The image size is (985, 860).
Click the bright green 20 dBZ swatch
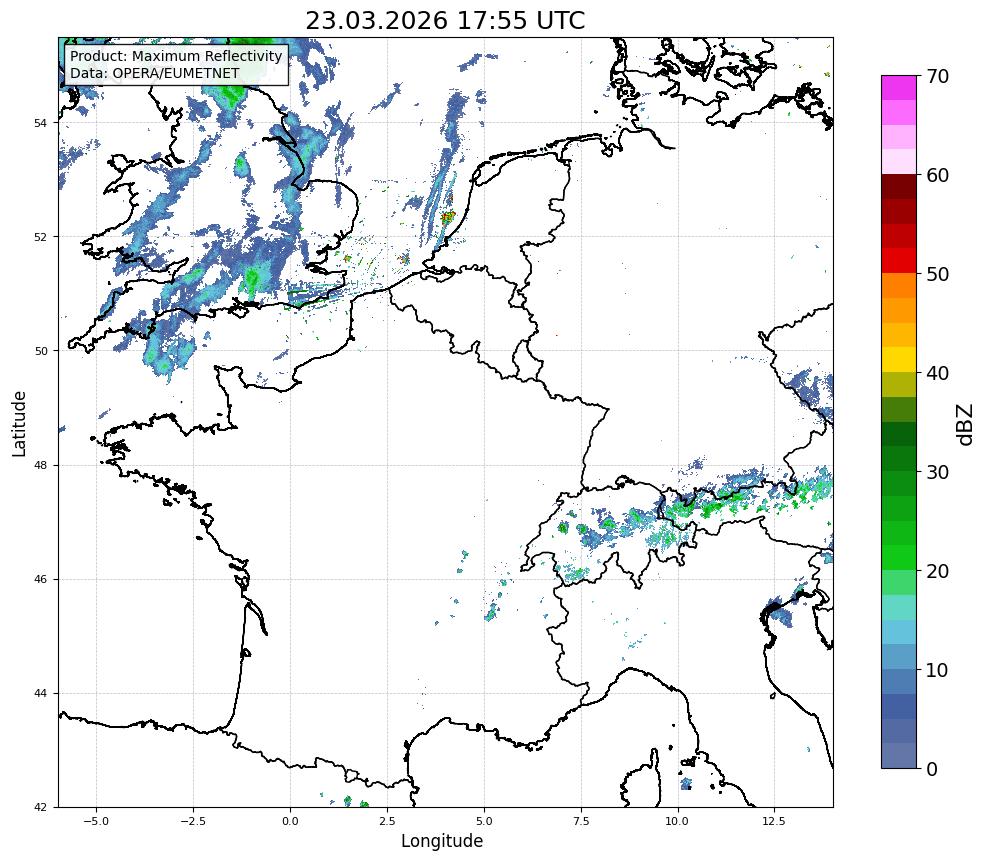899,558
